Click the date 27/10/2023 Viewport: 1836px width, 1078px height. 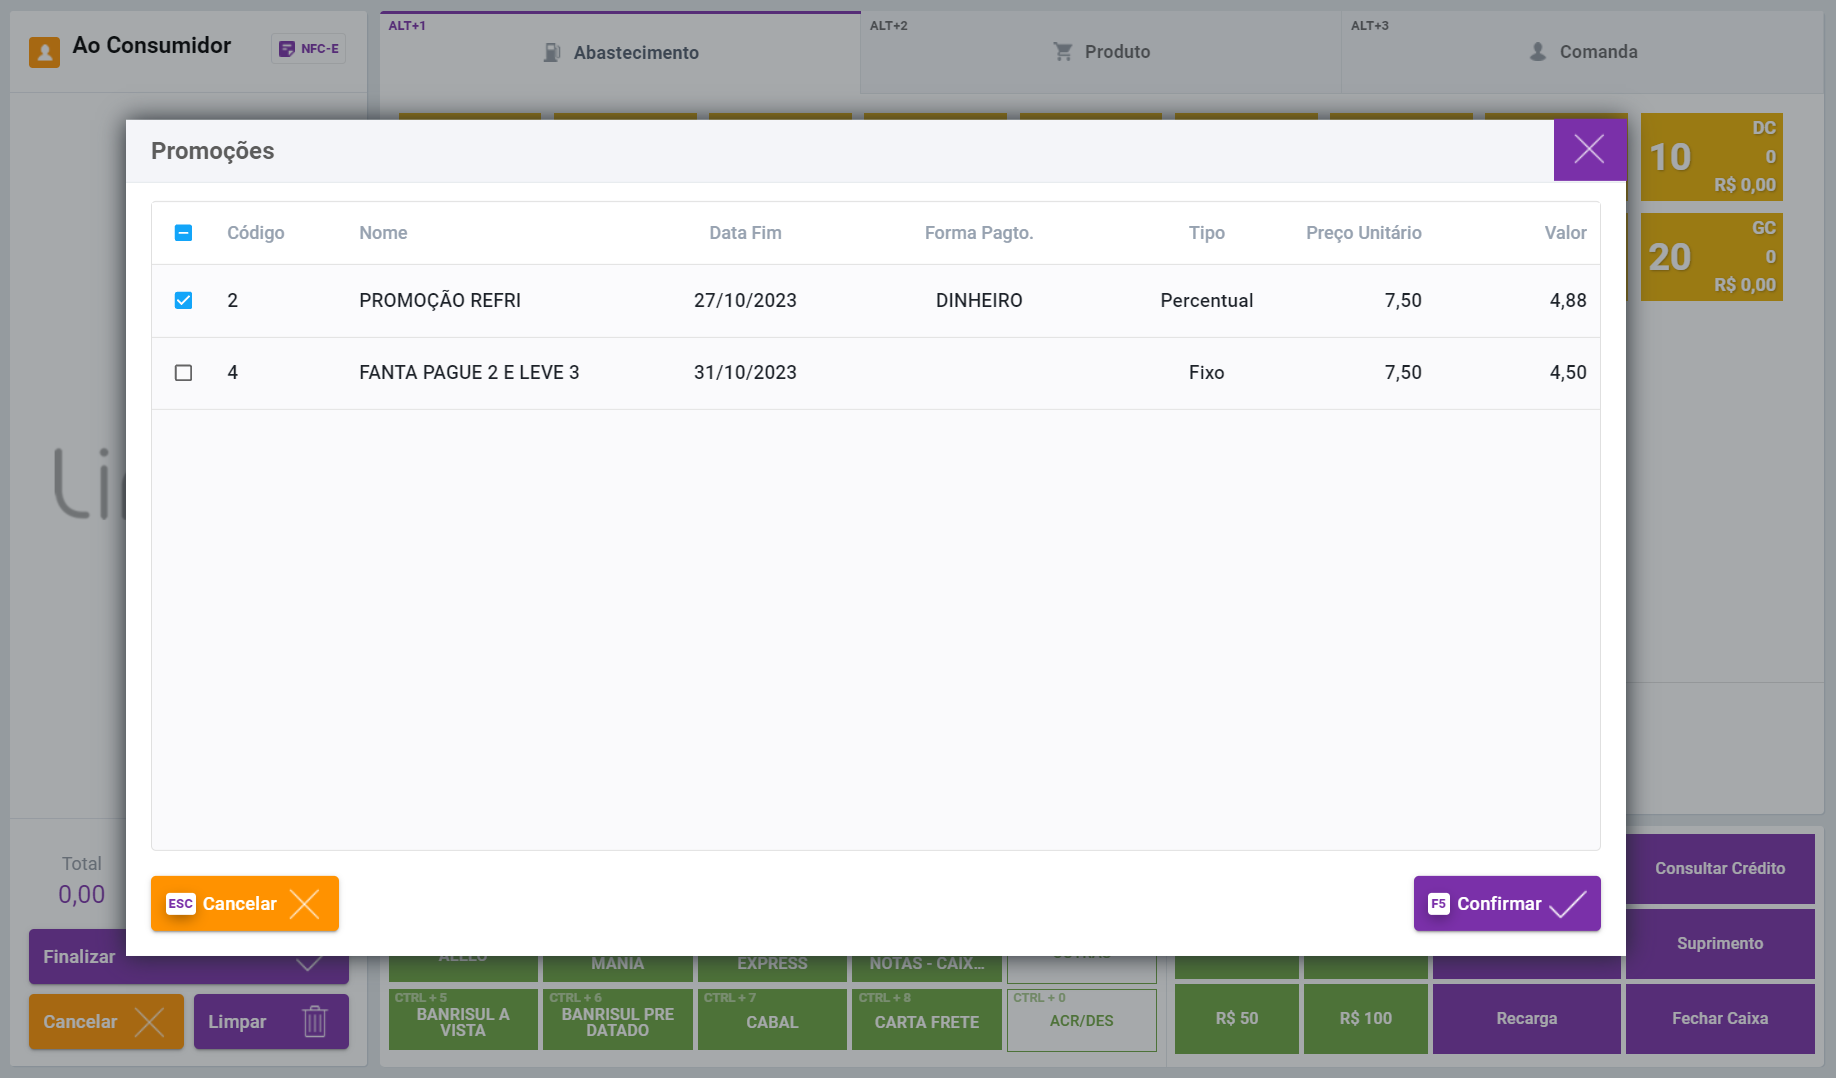(745, 300)
